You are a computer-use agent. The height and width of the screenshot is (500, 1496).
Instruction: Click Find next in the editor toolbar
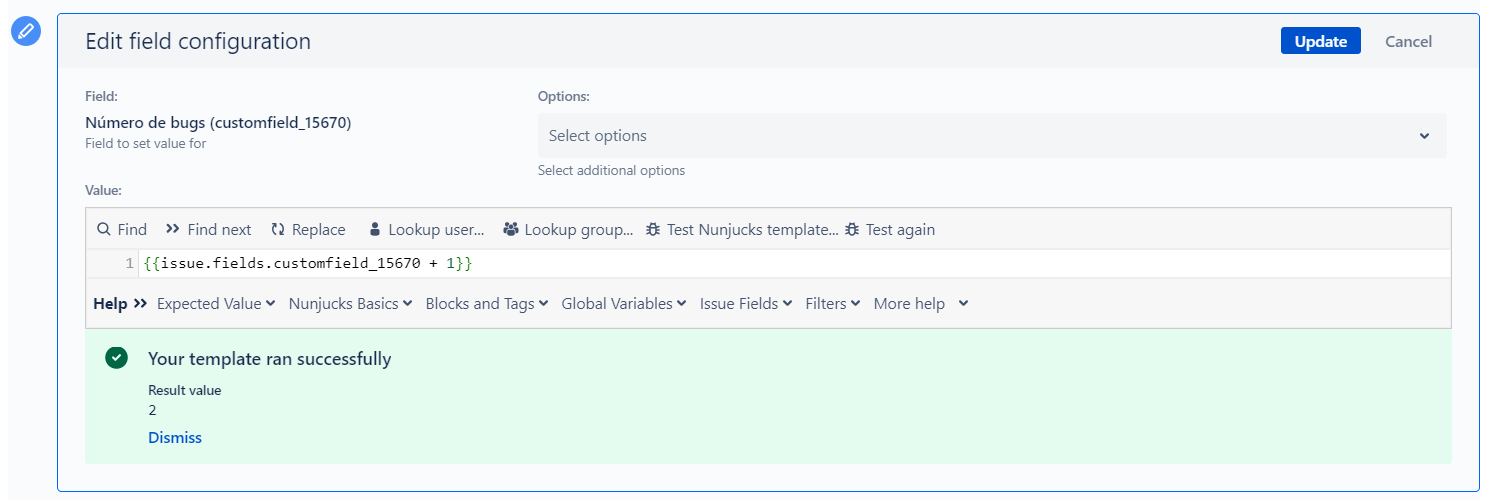(x=209, y=229)
